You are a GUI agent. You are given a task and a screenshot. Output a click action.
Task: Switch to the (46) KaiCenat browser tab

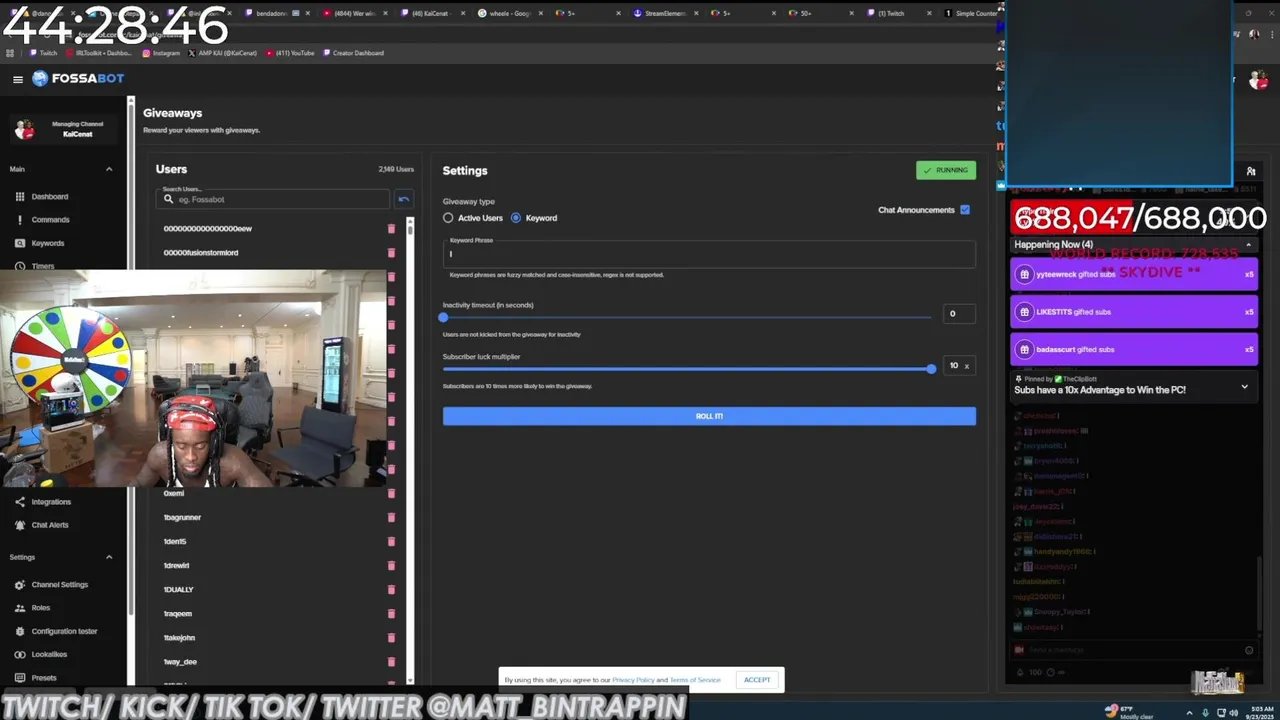[x=431, y=14]
